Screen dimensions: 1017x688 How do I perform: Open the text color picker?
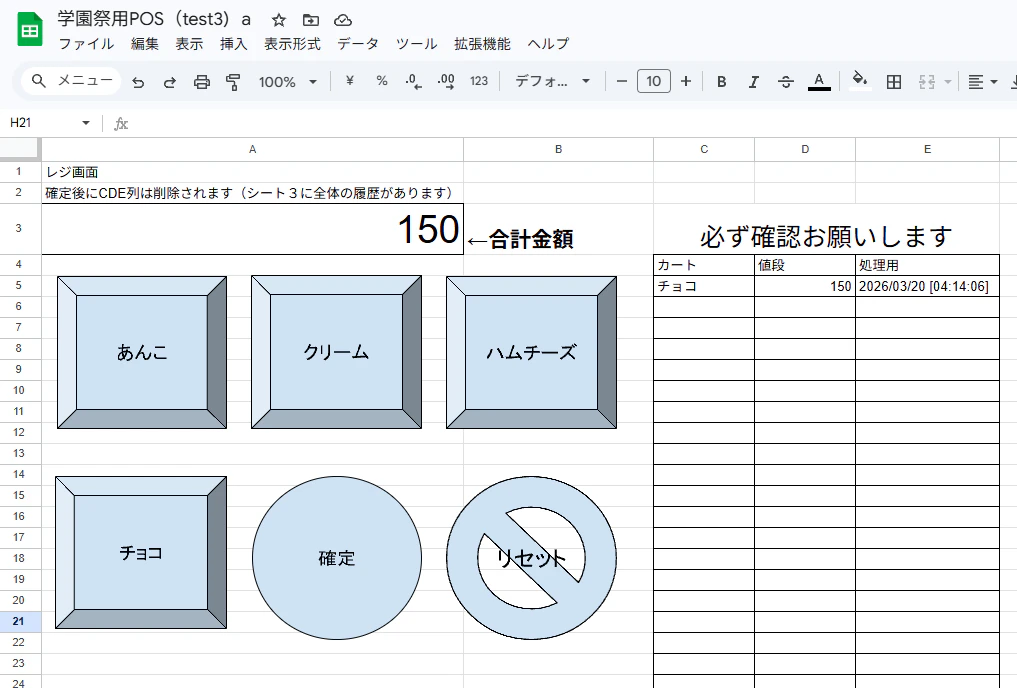click(819, 82)
